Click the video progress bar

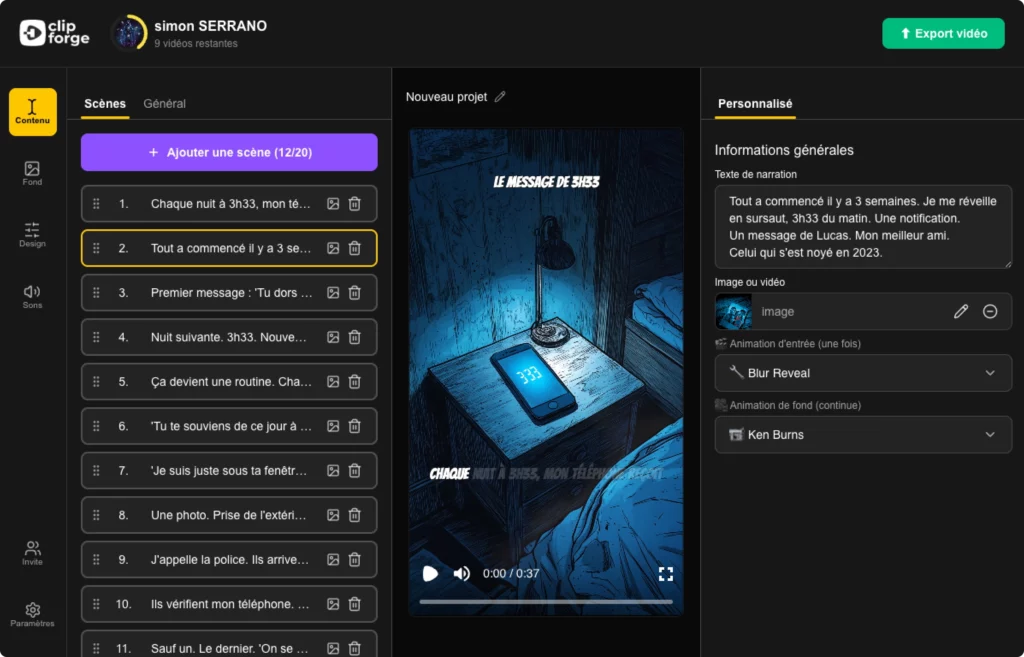[x=545, y=602]
